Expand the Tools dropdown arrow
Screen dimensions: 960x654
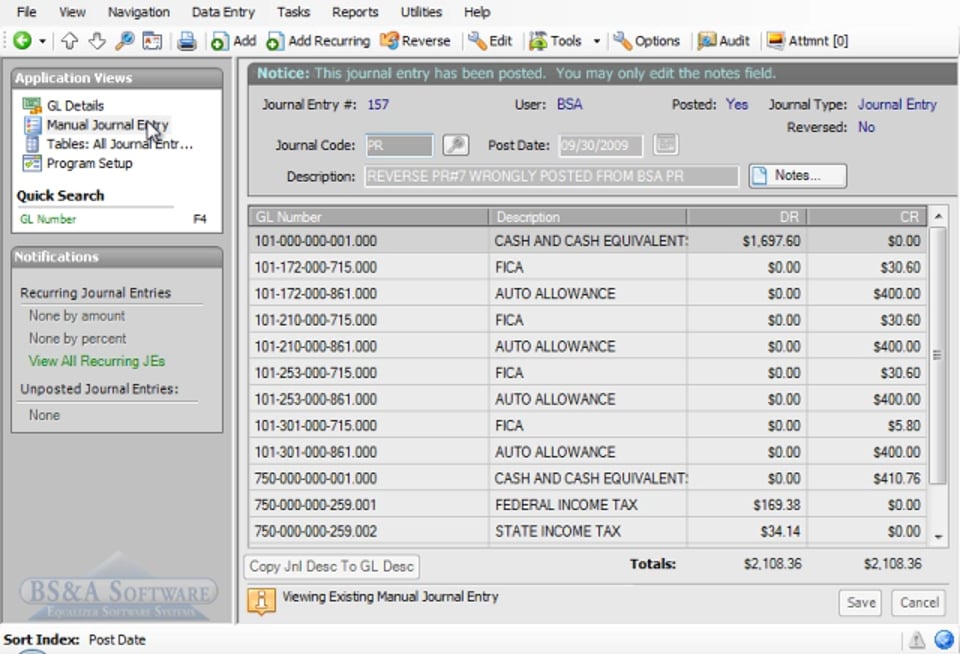click(596, 41)
